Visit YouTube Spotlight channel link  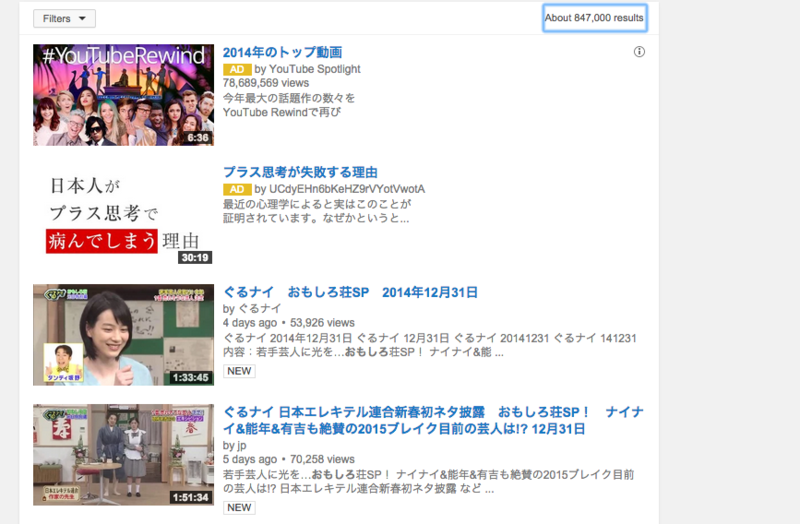pyautogui.click(x=314, y=69)
